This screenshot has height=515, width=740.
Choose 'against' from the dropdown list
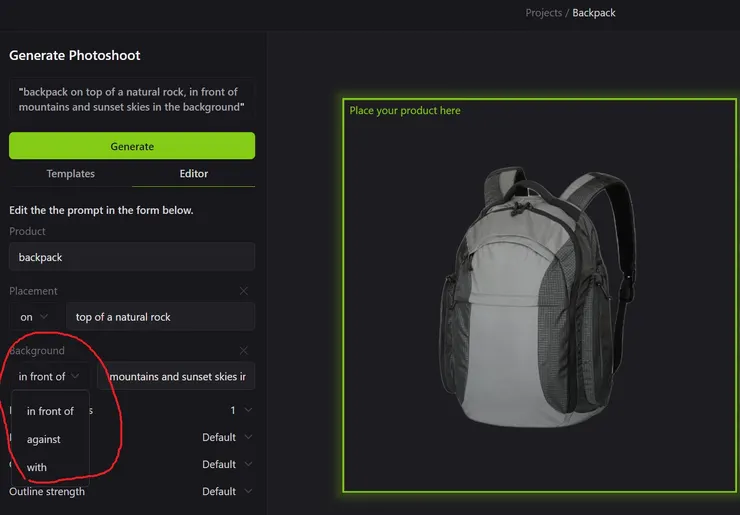44,439
